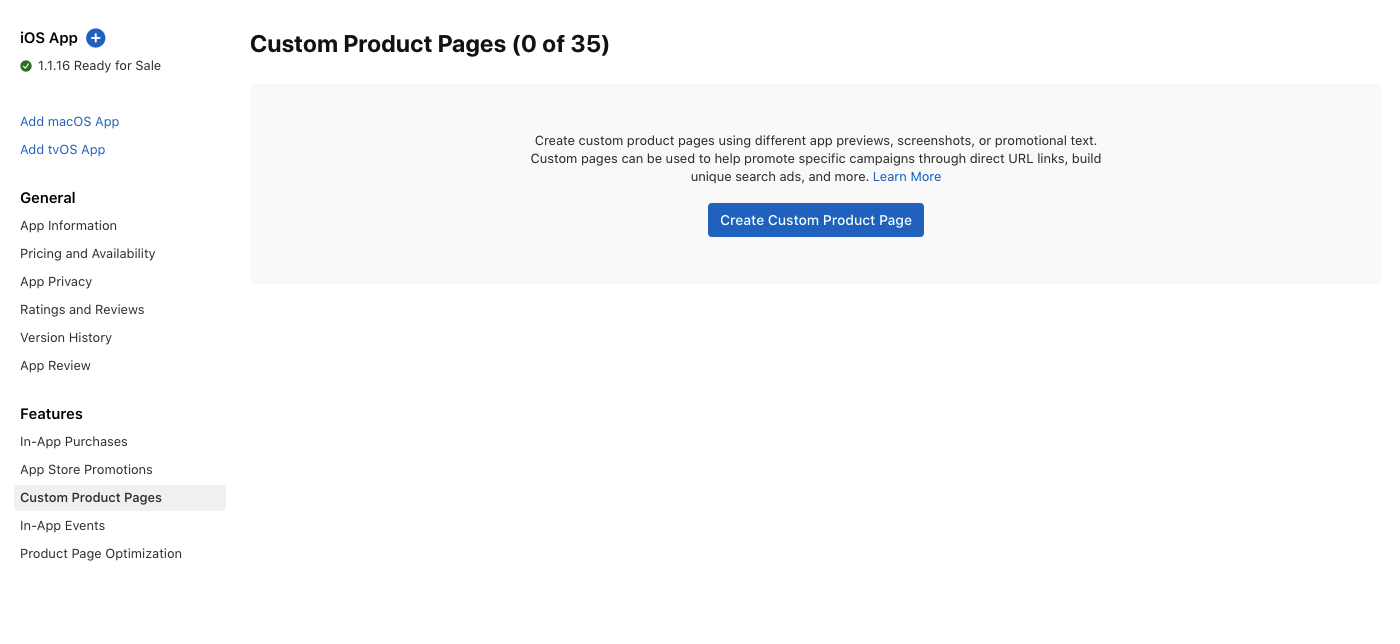Viewport: 1400px width, 644px height.
Task: Open Pricing and Availability settings
Action: 87,254
